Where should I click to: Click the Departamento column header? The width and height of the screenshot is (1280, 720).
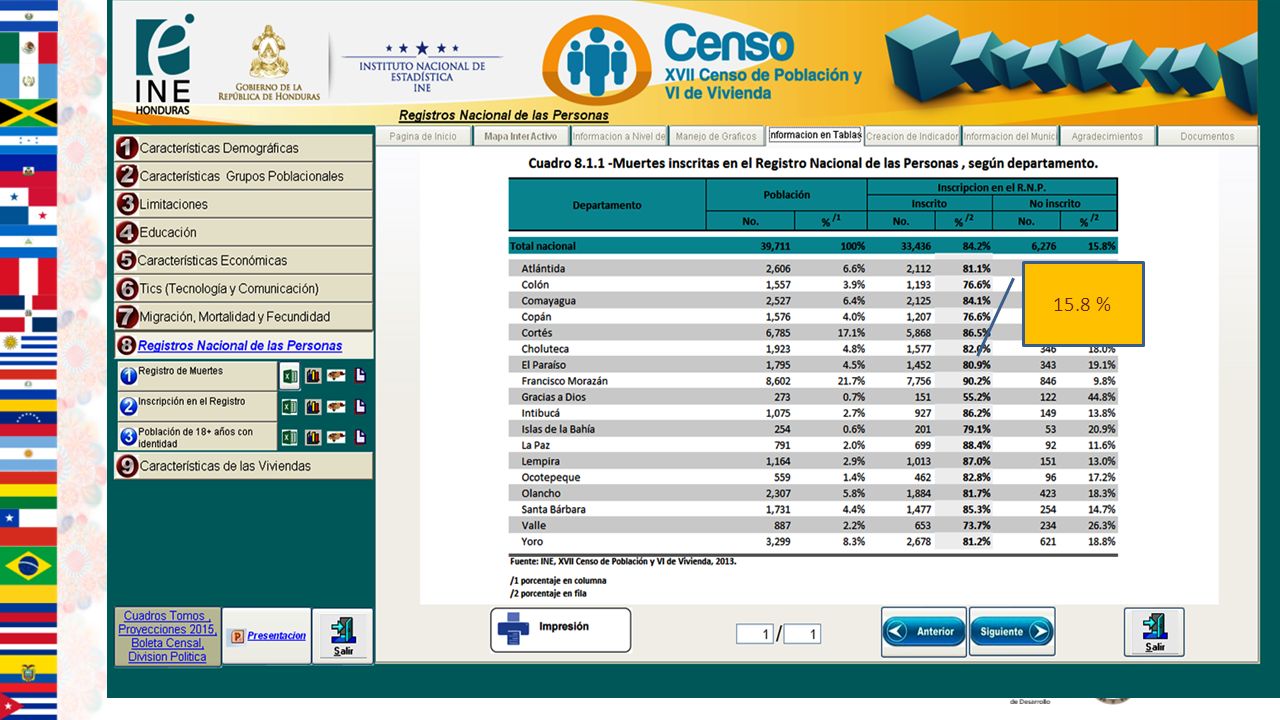607,205
